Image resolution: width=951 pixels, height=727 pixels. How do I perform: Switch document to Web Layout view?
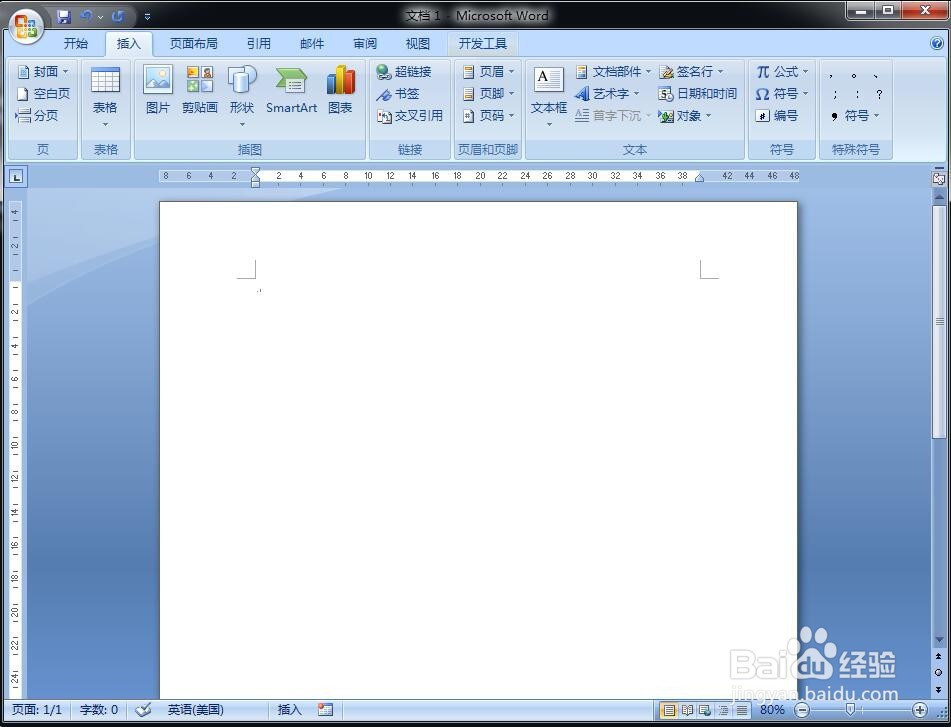tap(704, 710)
